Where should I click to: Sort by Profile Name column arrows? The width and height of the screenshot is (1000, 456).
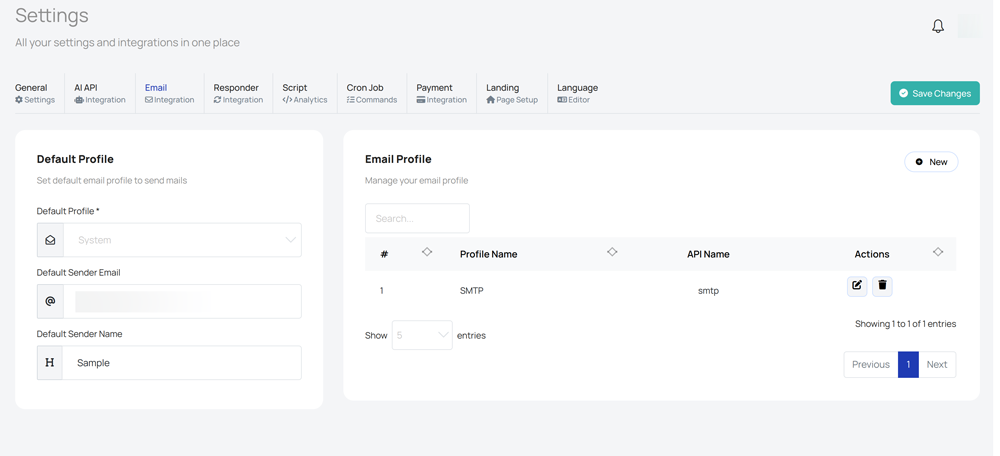point(612,252)
